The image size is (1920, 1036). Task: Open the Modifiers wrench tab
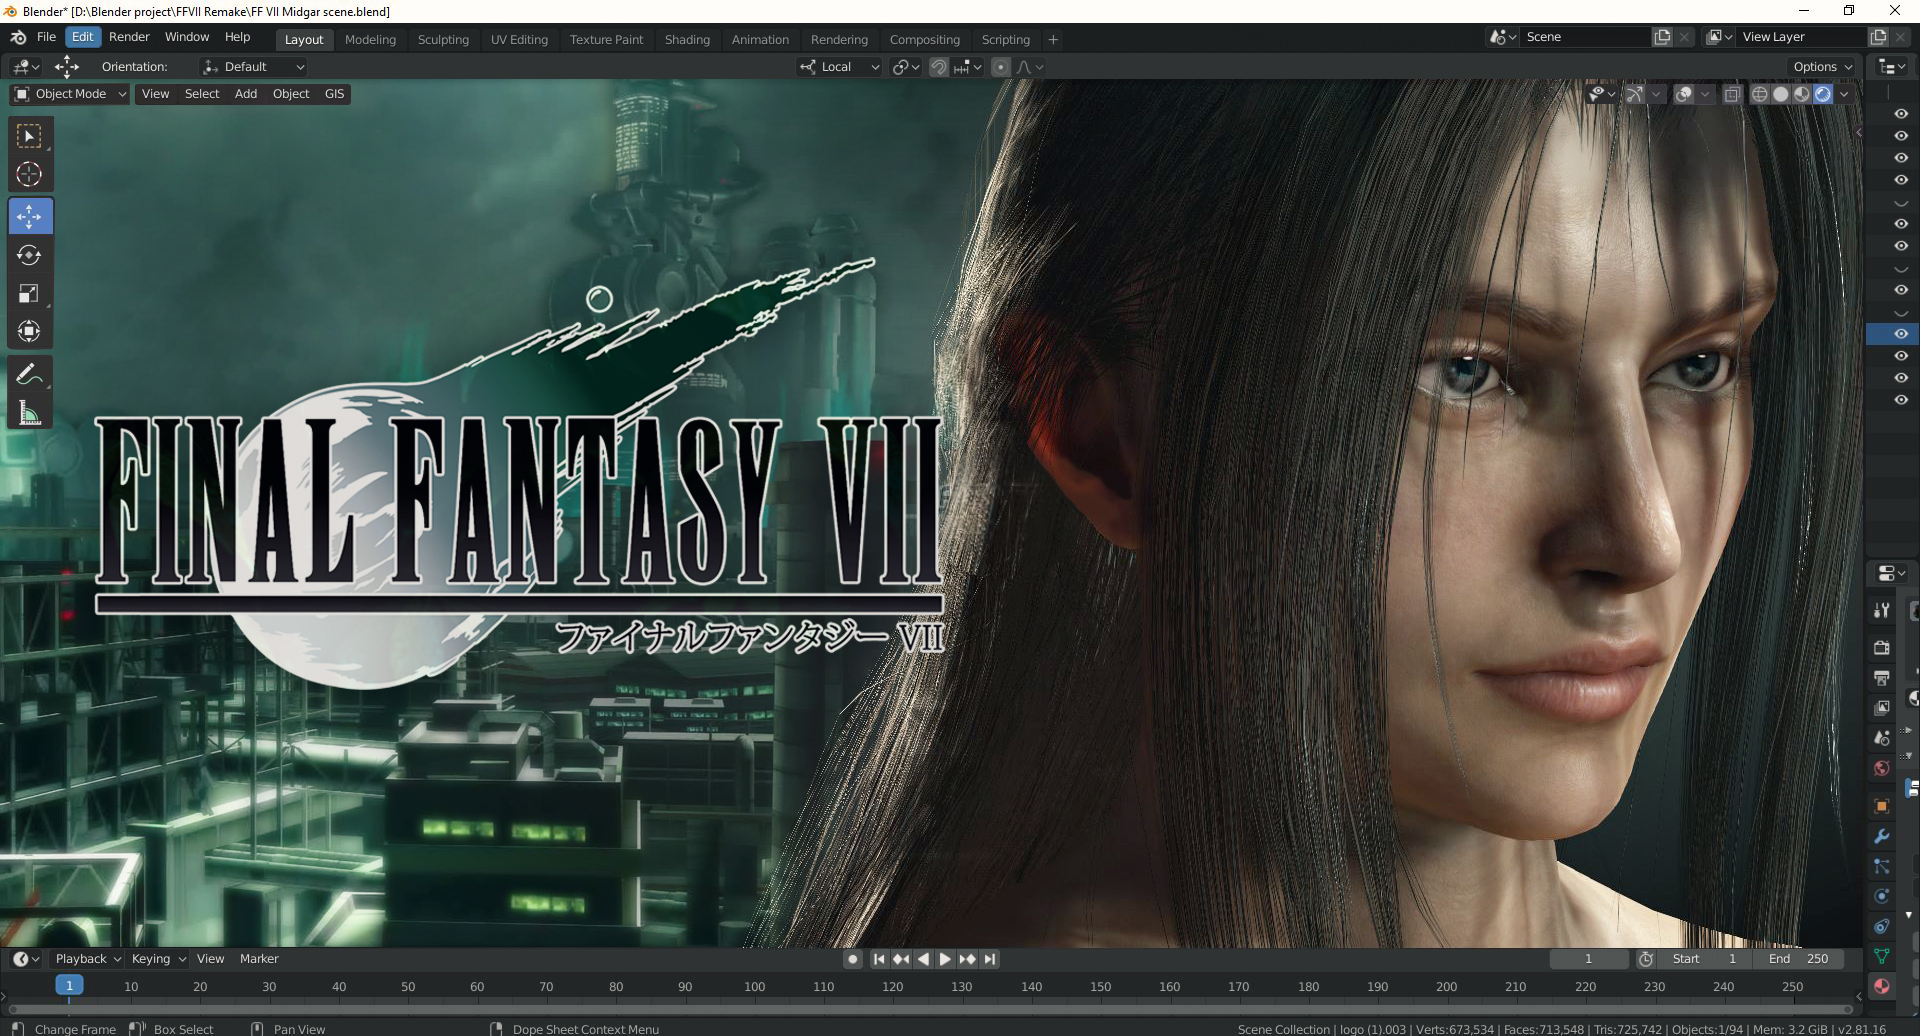(x=1882, y=836)
